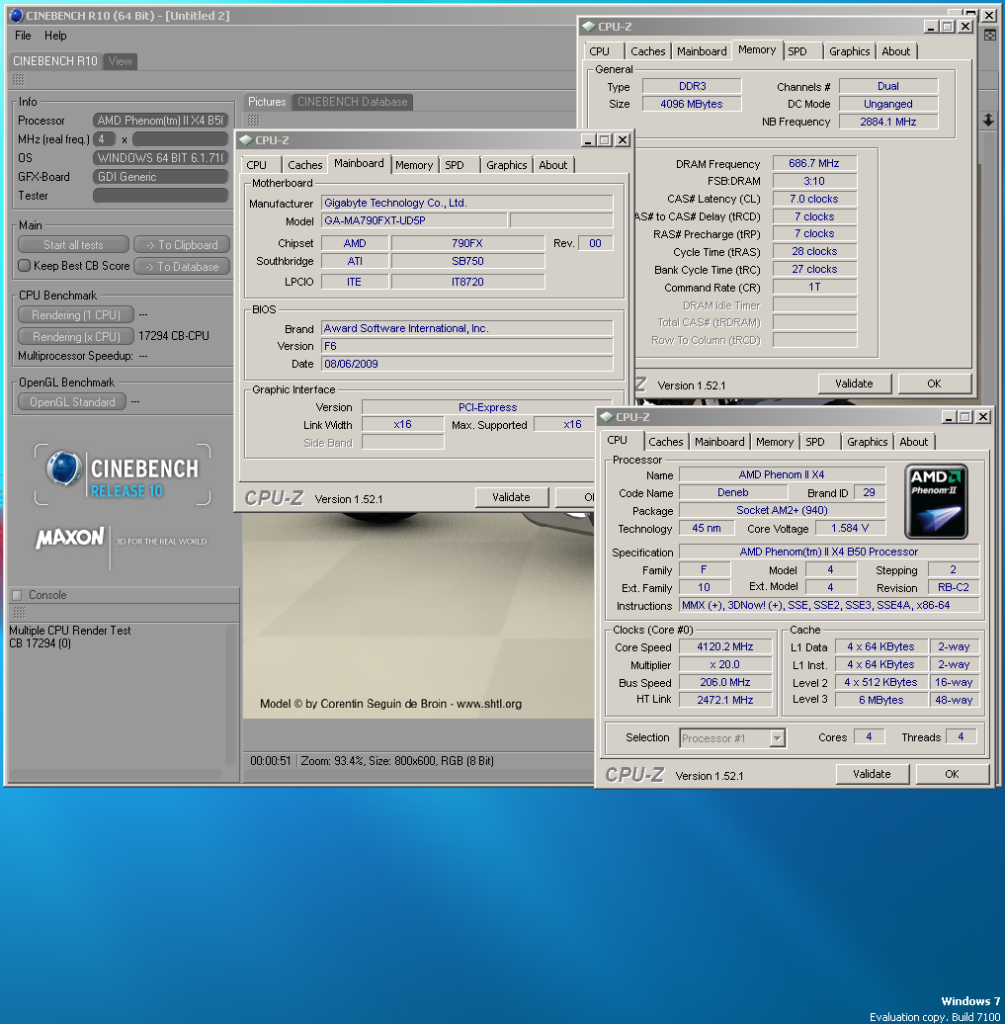Screen dimensions: 1005x1024
Task: Click the vertical double-arrow icon in Cinebench
Action: pos(988,120)
